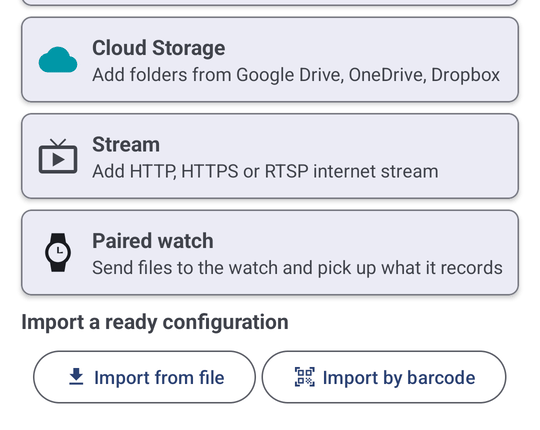Click 'Send files to the watch and pick up what it records'
This screenshot has width=540, height=430.
click(297, 268)
